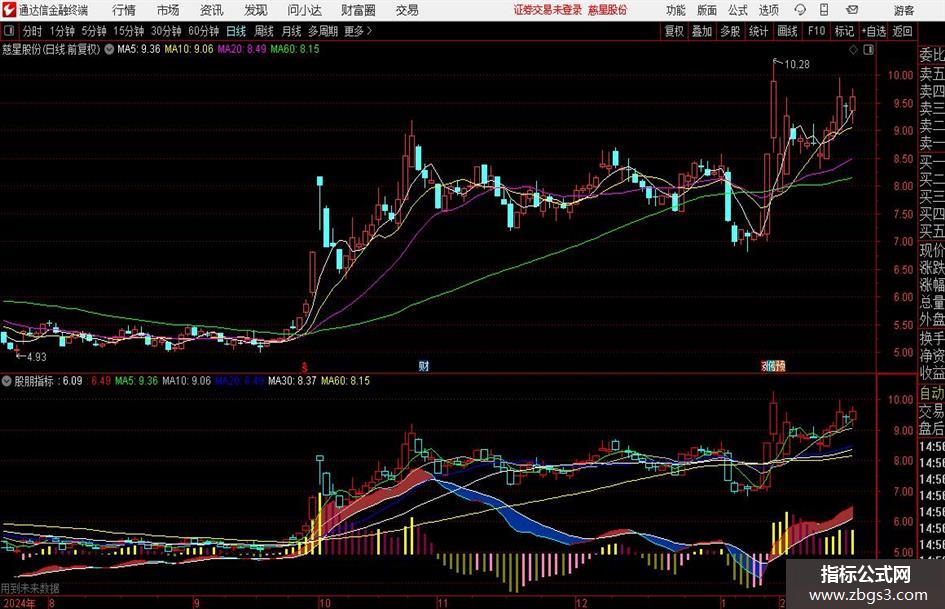Click the 用到未来数据 warning text
The image size is (945, 609).
30,588
